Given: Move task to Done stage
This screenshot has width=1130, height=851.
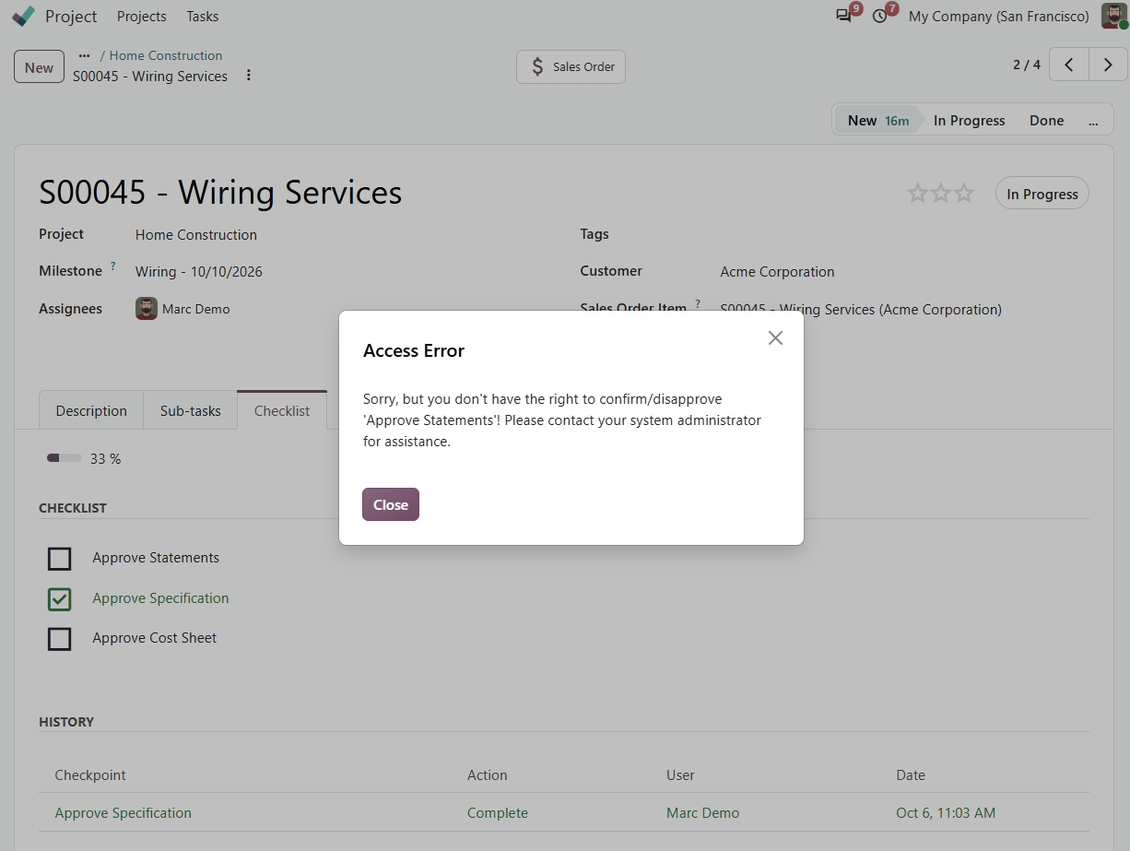Looking at the screenshot, I should (1046, 120).
